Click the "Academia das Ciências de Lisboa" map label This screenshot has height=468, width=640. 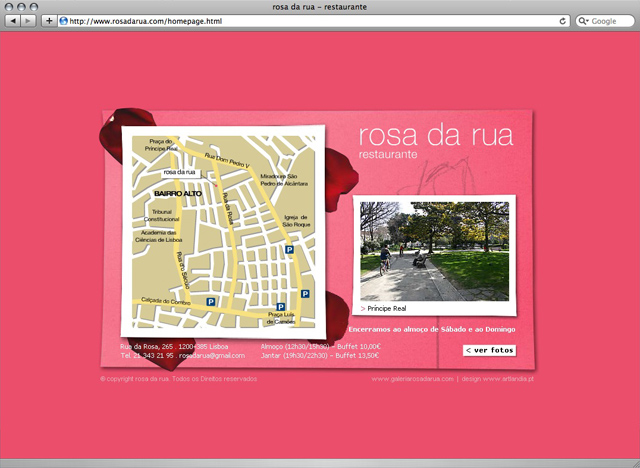click(159, 236)
